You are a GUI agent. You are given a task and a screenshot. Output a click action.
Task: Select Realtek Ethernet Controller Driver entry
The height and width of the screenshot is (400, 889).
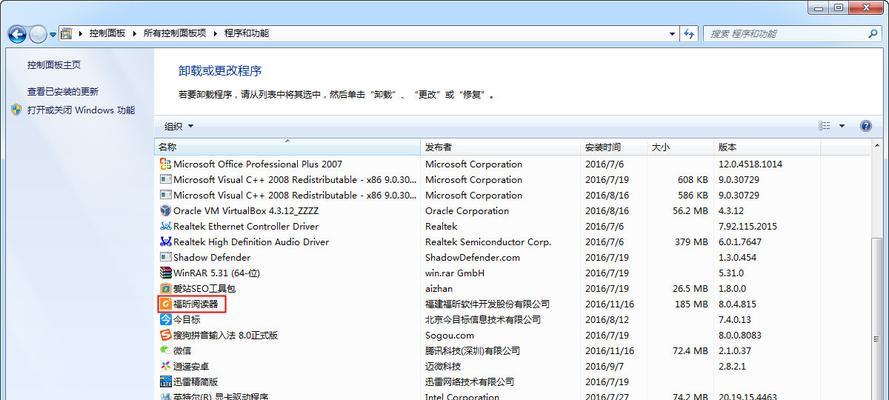pyautogui.click(x=246, y=226)
